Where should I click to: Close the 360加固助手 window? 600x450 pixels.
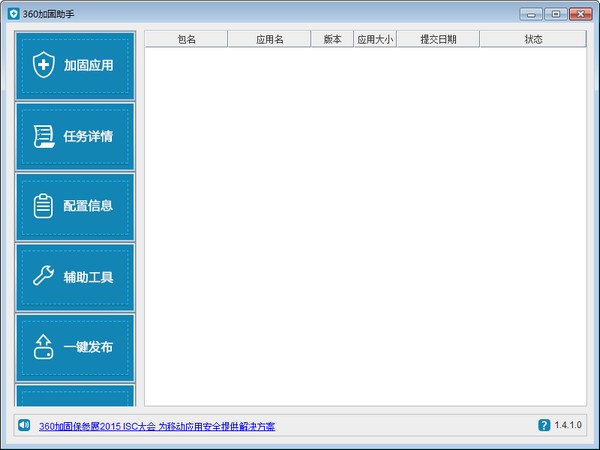[x=580, y=14]
